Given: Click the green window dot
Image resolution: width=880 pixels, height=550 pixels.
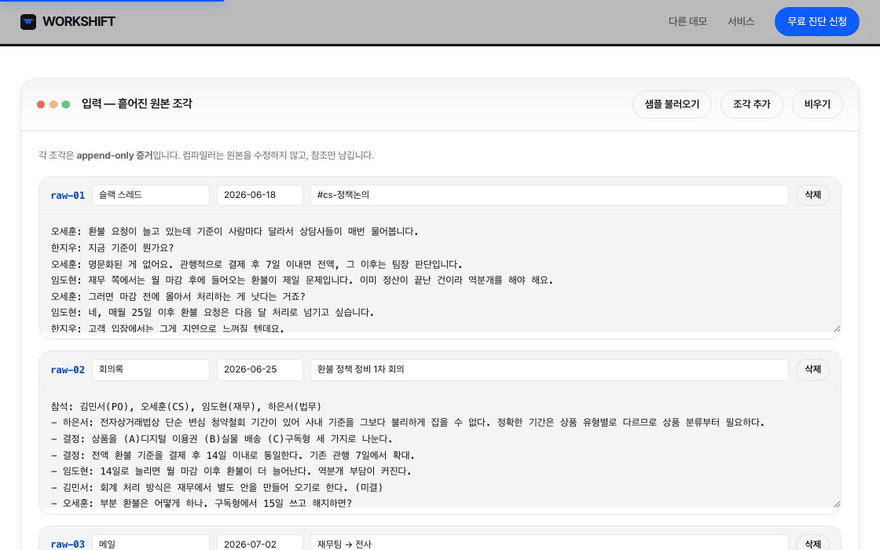Looking at the screenshot, I should click(66, 104).
